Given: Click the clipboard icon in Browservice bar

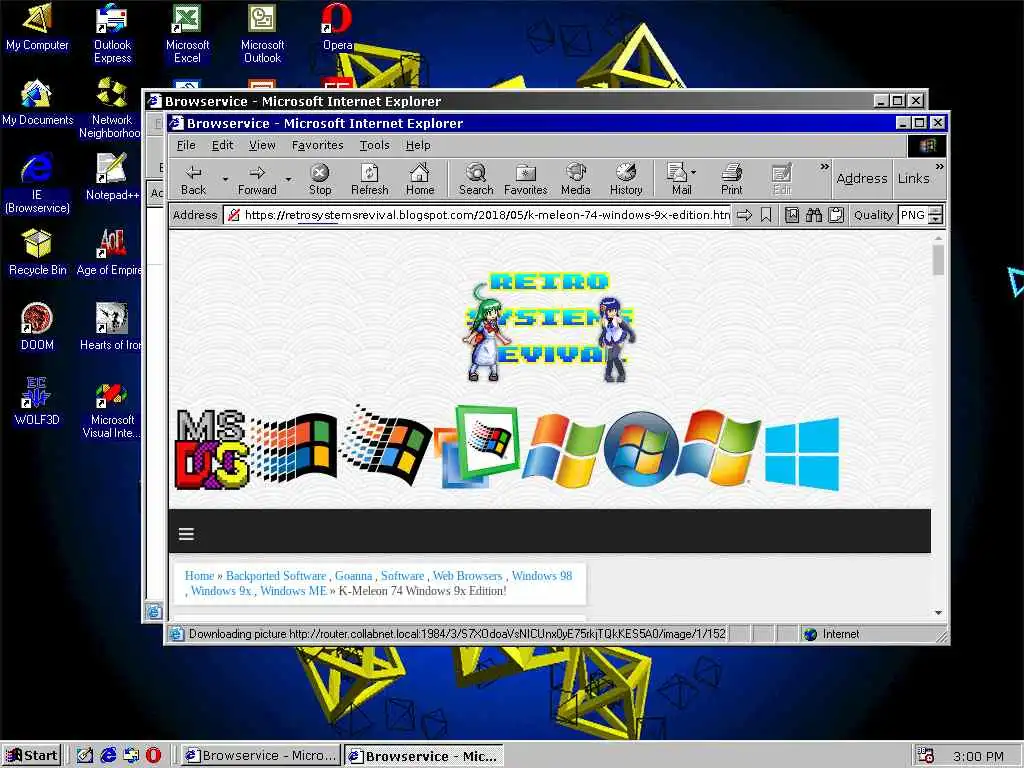Looking at the screenshot, I should 836,215.
